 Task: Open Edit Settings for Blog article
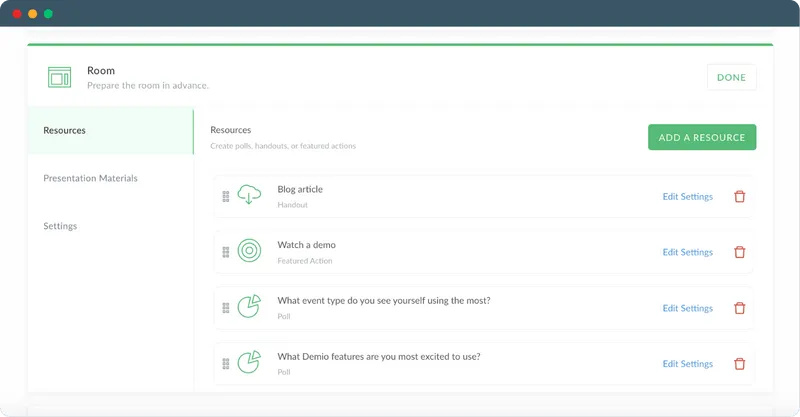click(x=687, y=197)
